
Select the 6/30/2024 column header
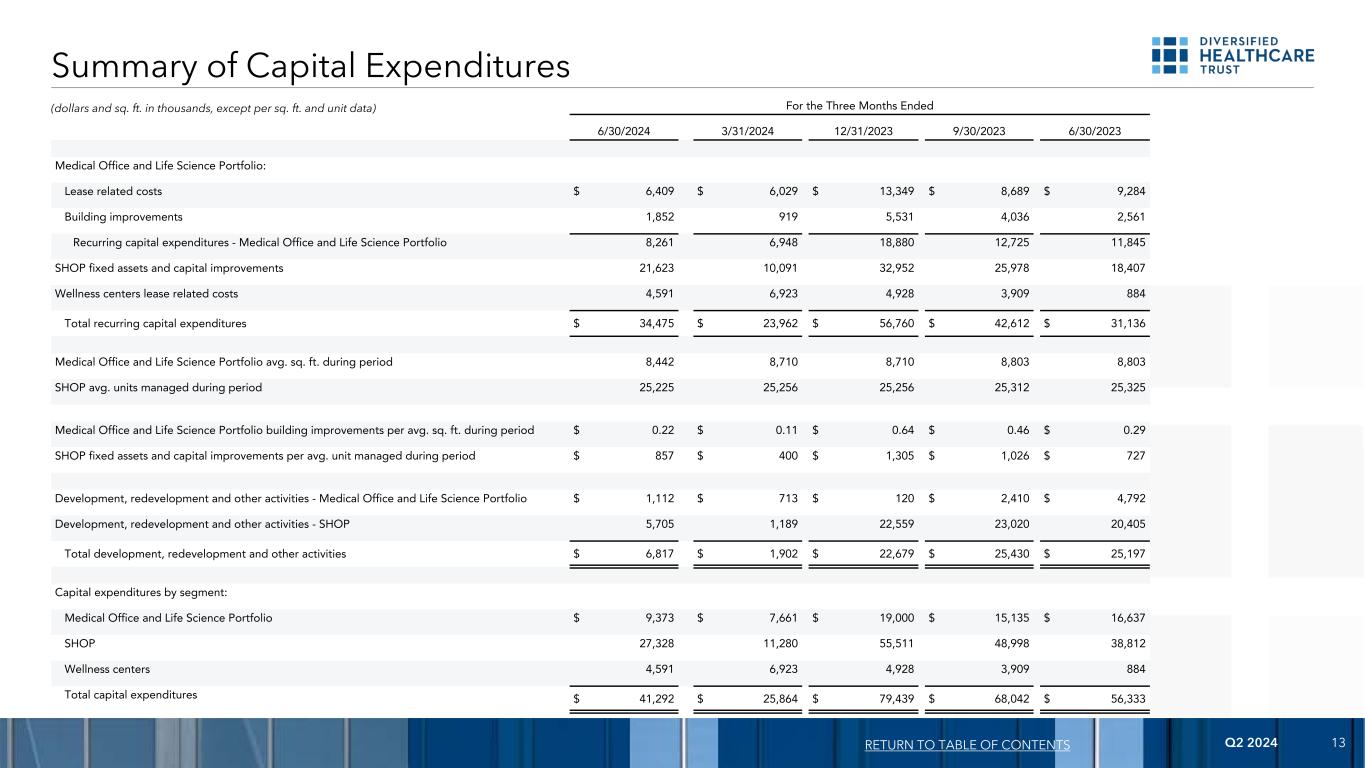(626, 129)
